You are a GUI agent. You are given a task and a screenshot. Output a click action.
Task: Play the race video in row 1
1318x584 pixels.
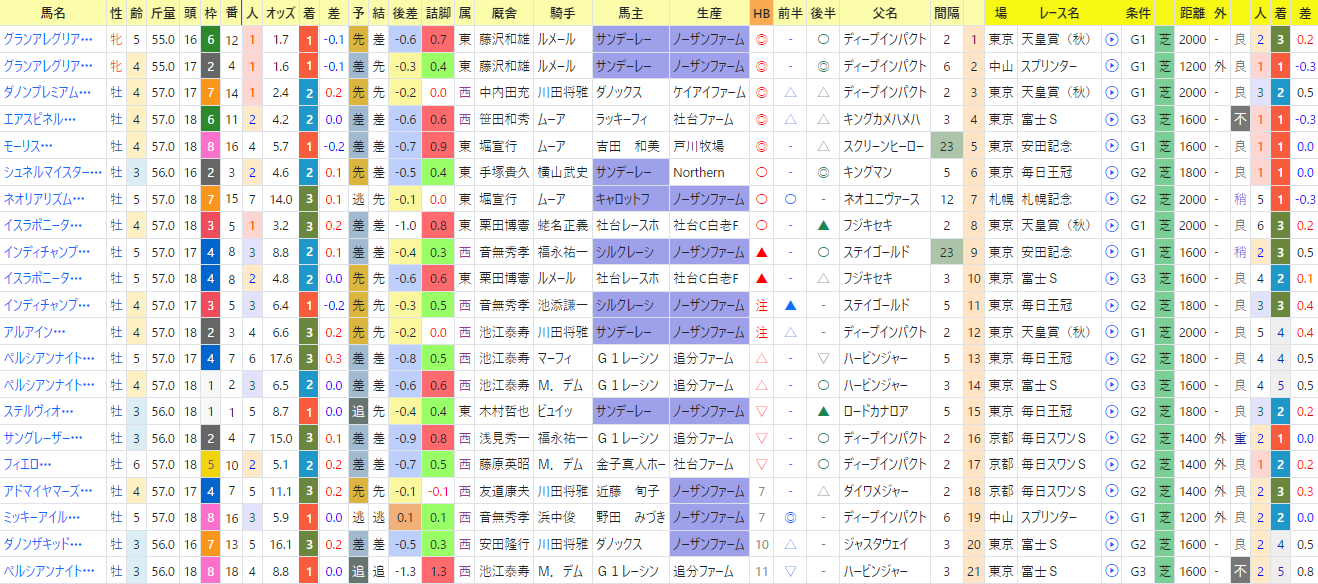(x=1112, y=40)
